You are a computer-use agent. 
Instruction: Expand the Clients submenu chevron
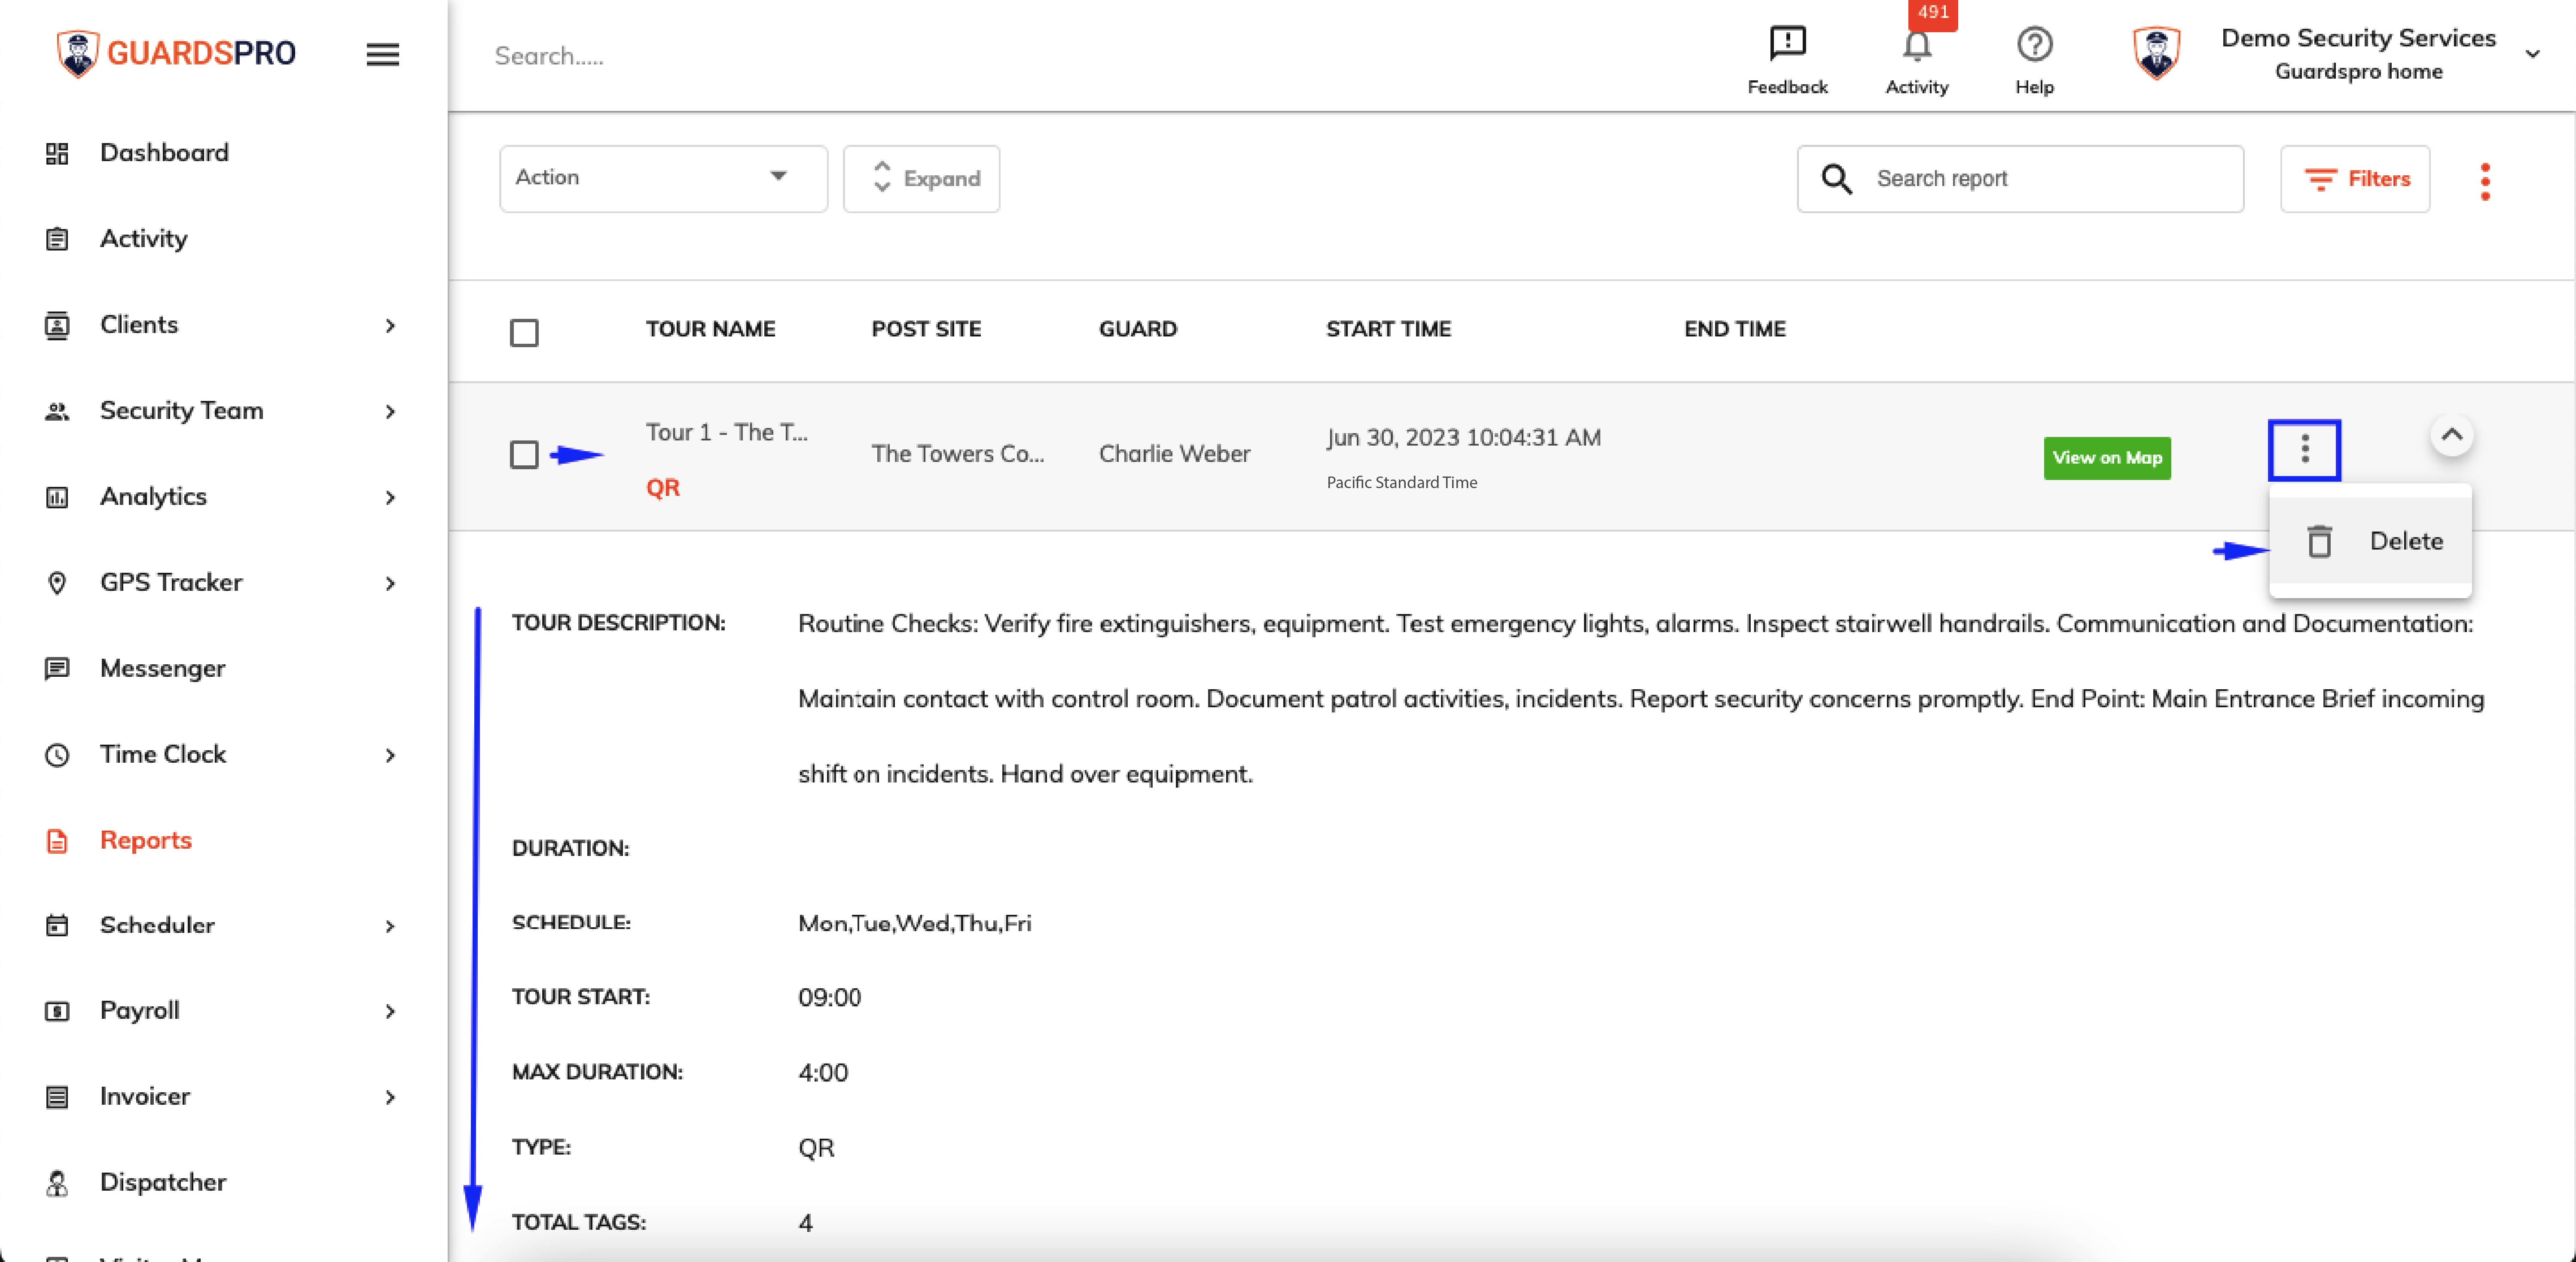(x=390, y=326)
